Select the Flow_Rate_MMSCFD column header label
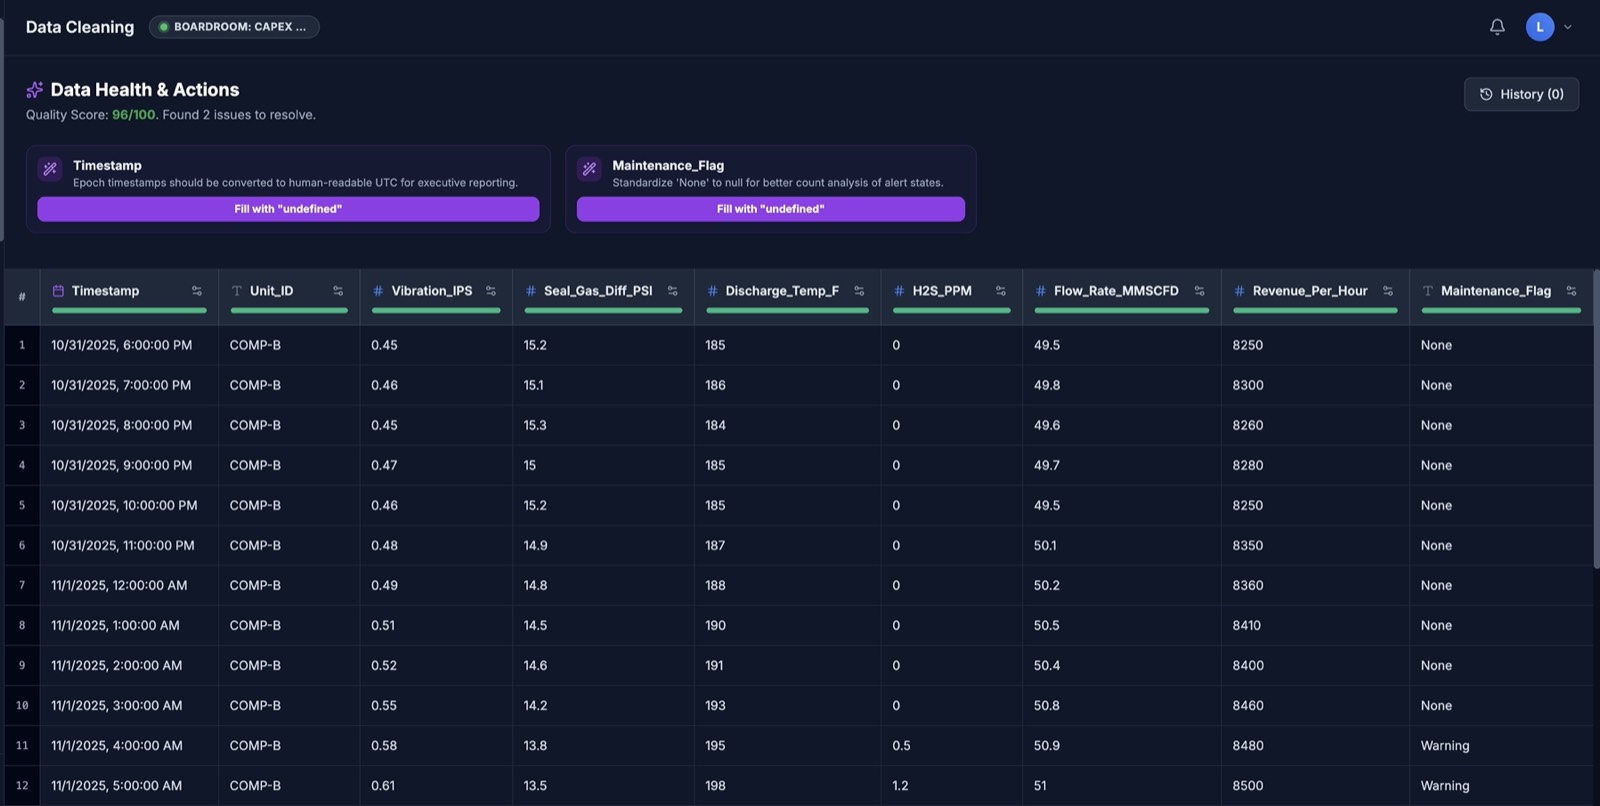 click(1116, 291)
